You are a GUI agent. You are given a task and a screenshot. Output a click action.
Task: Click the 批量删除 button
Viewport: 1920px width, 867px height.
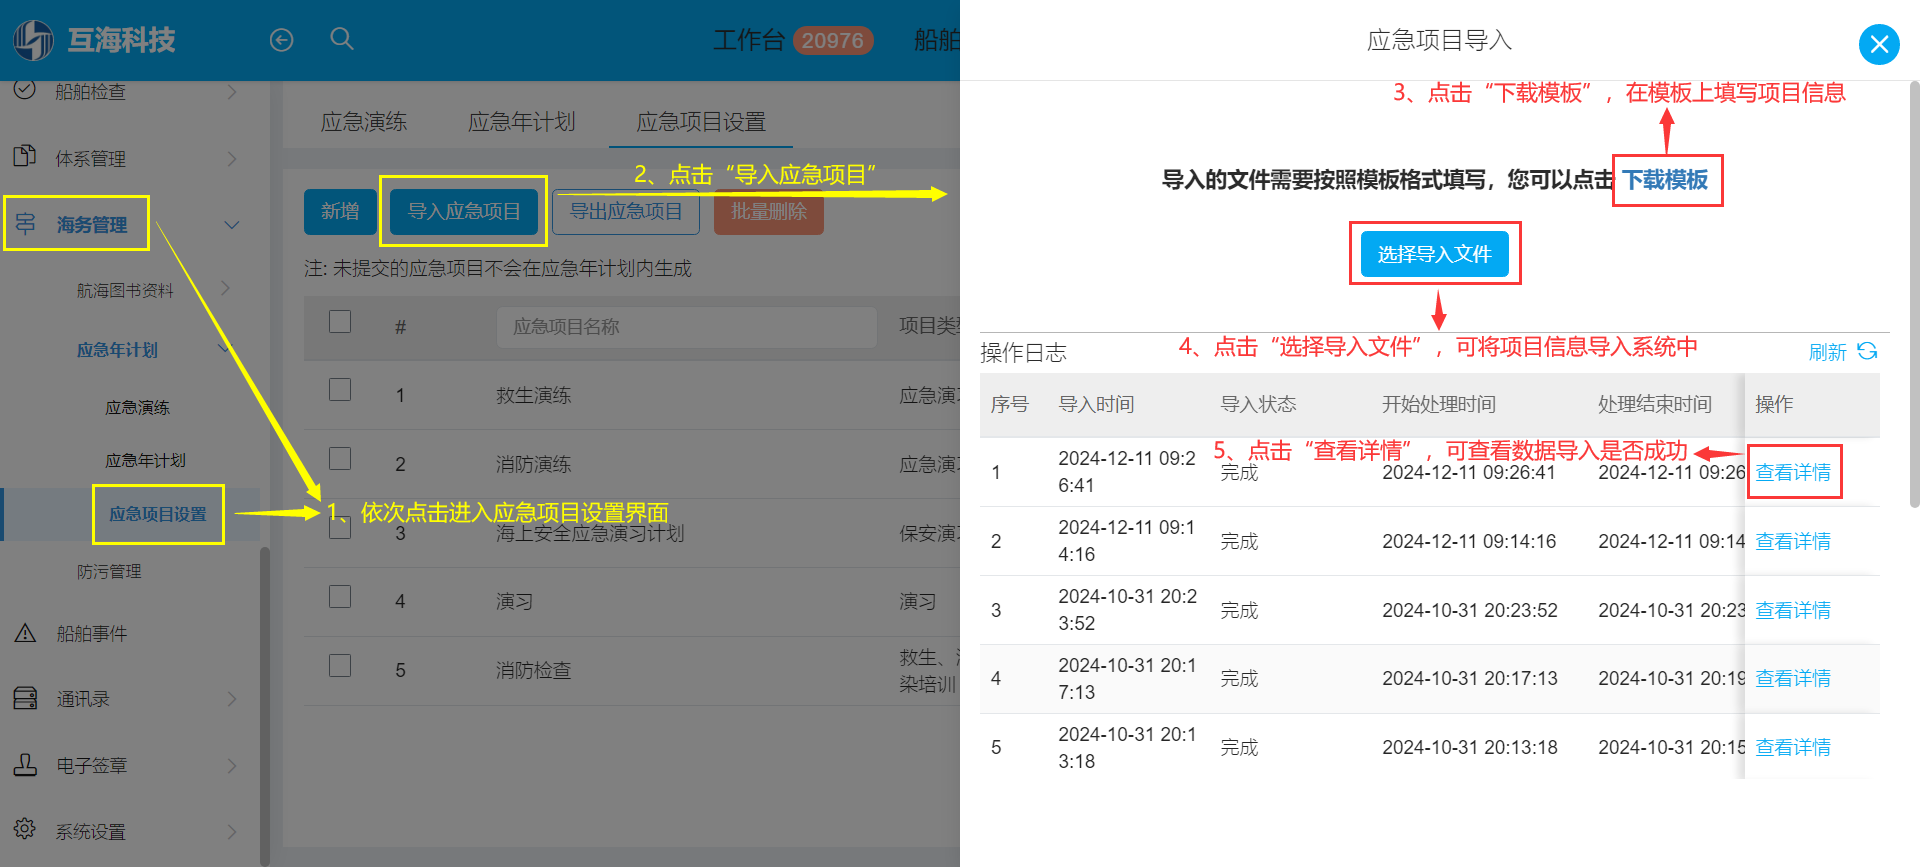pyautogui.click(x=769, y=211)
